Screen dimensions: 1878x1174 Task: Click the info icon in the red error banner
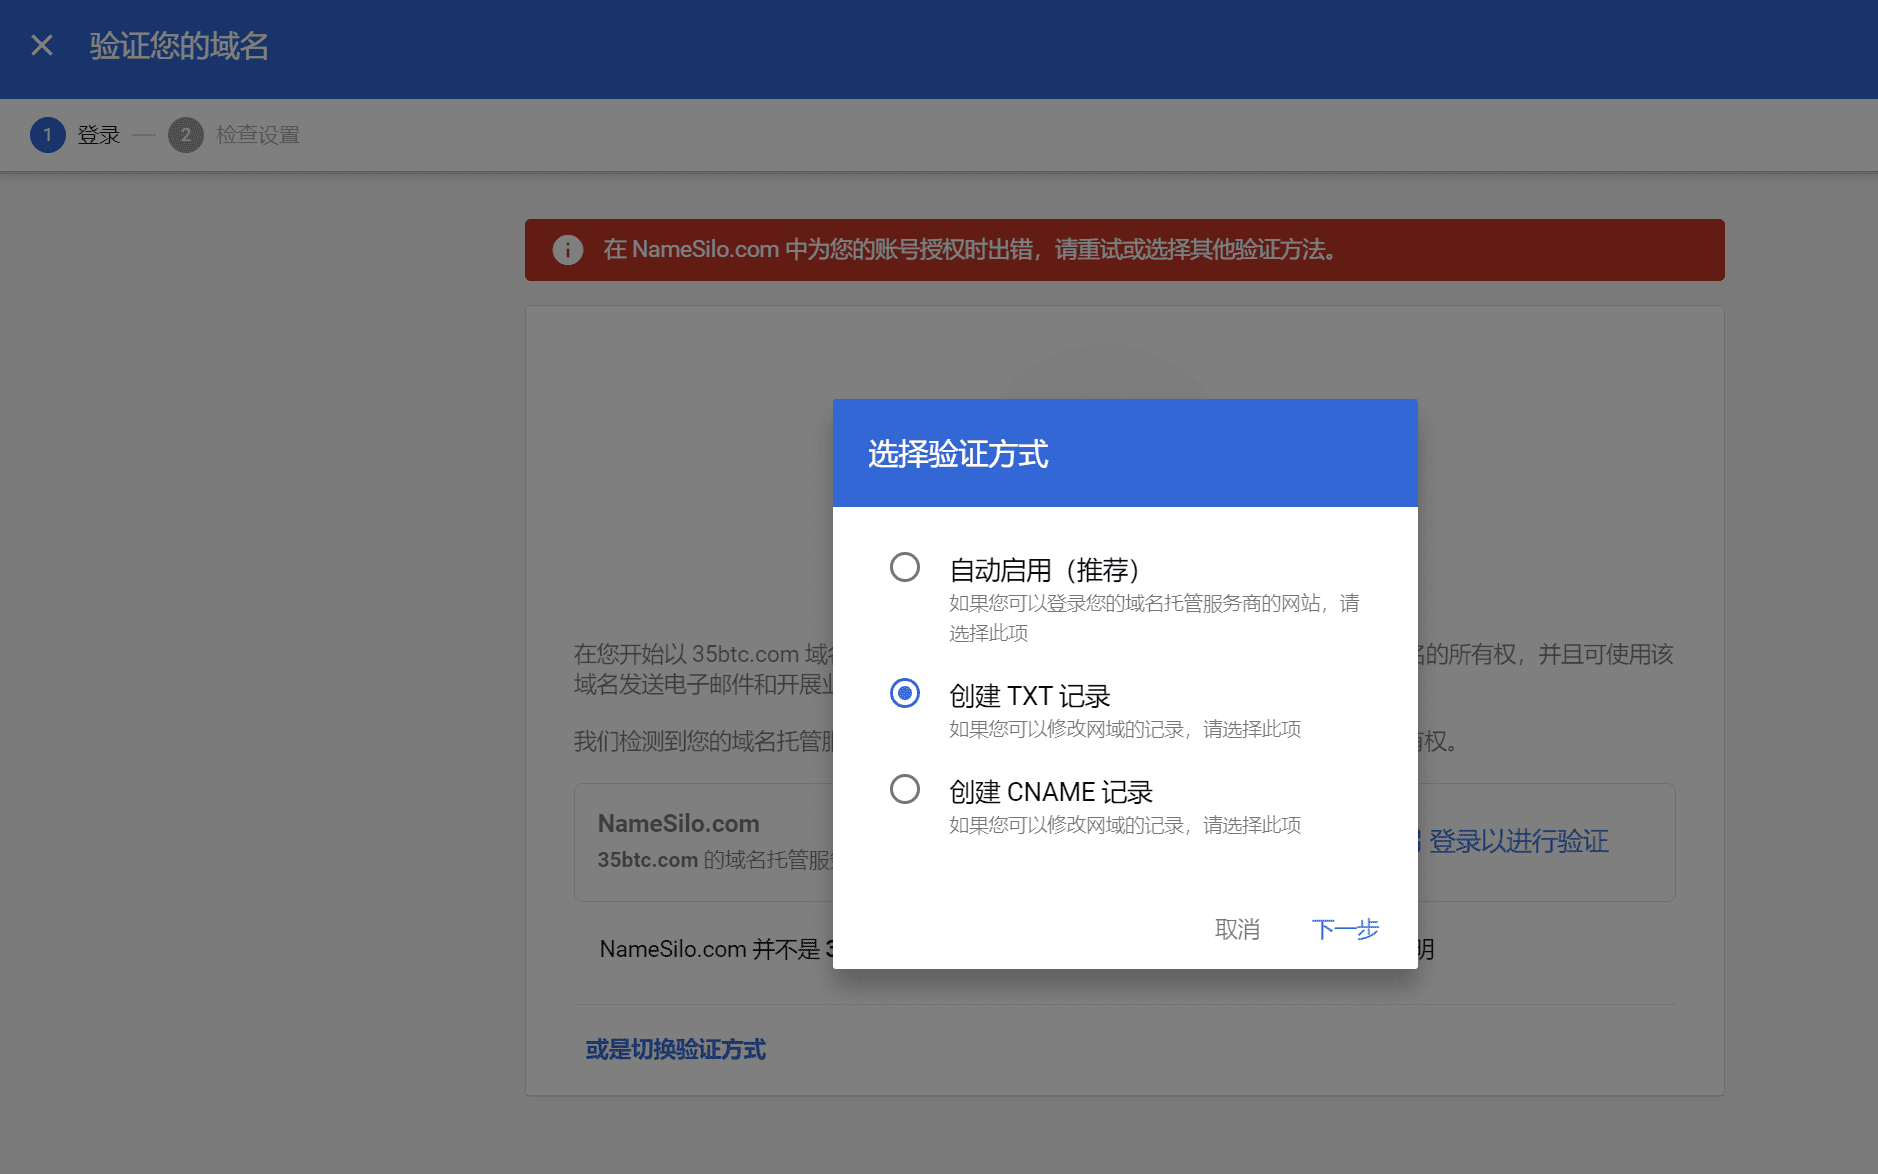click(568, 250)
